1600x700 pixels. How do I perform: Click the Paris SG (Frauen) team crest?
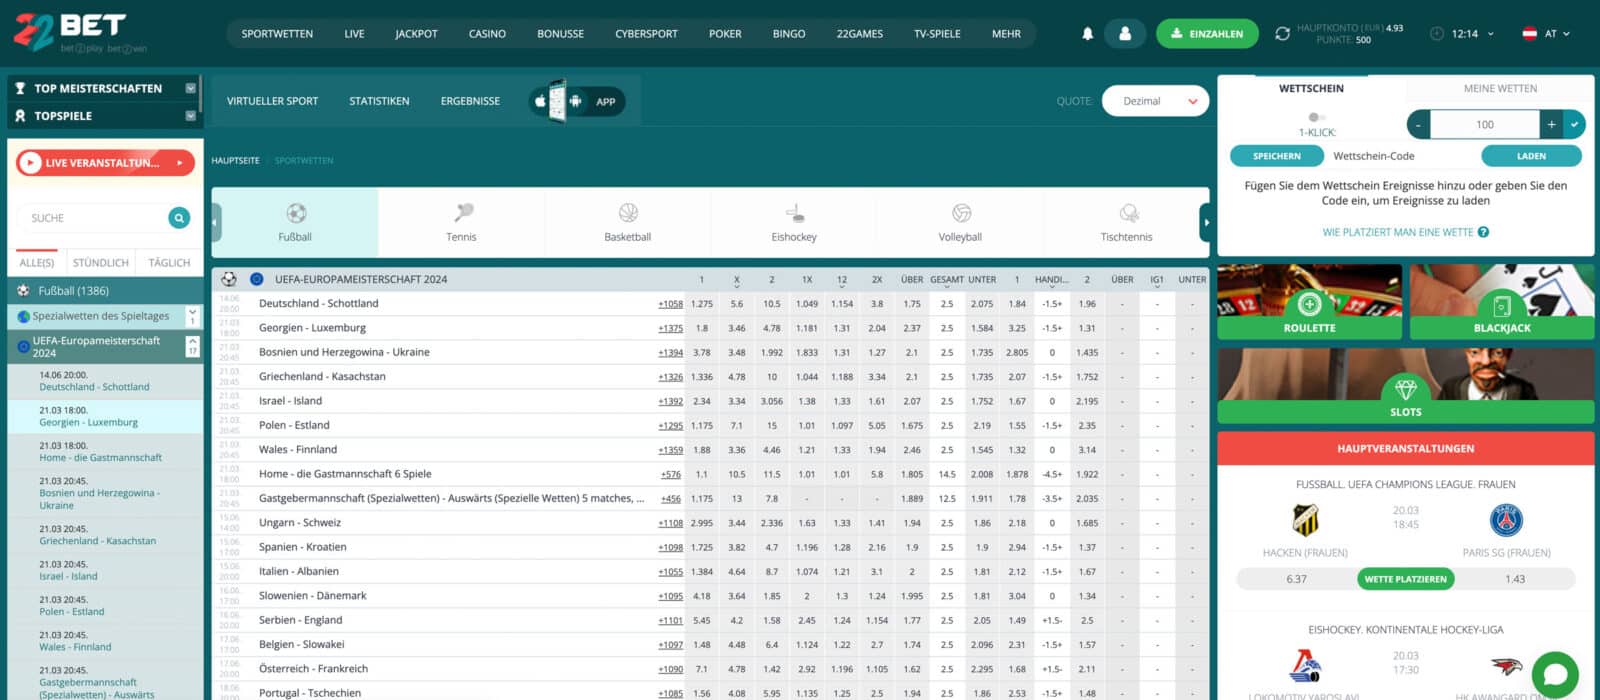click(1506, 520)
